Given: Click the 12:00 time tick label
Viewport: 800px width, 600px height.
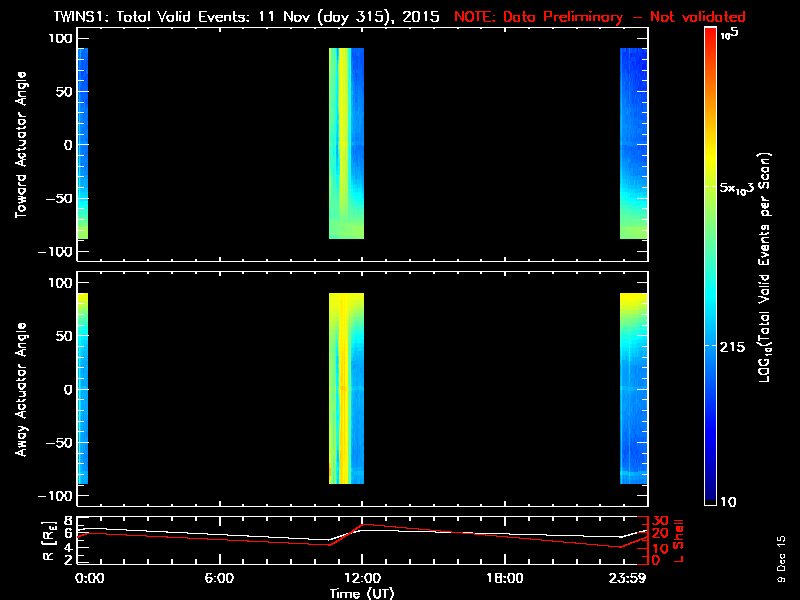Looking at the screenshot, I should [362, 578].
